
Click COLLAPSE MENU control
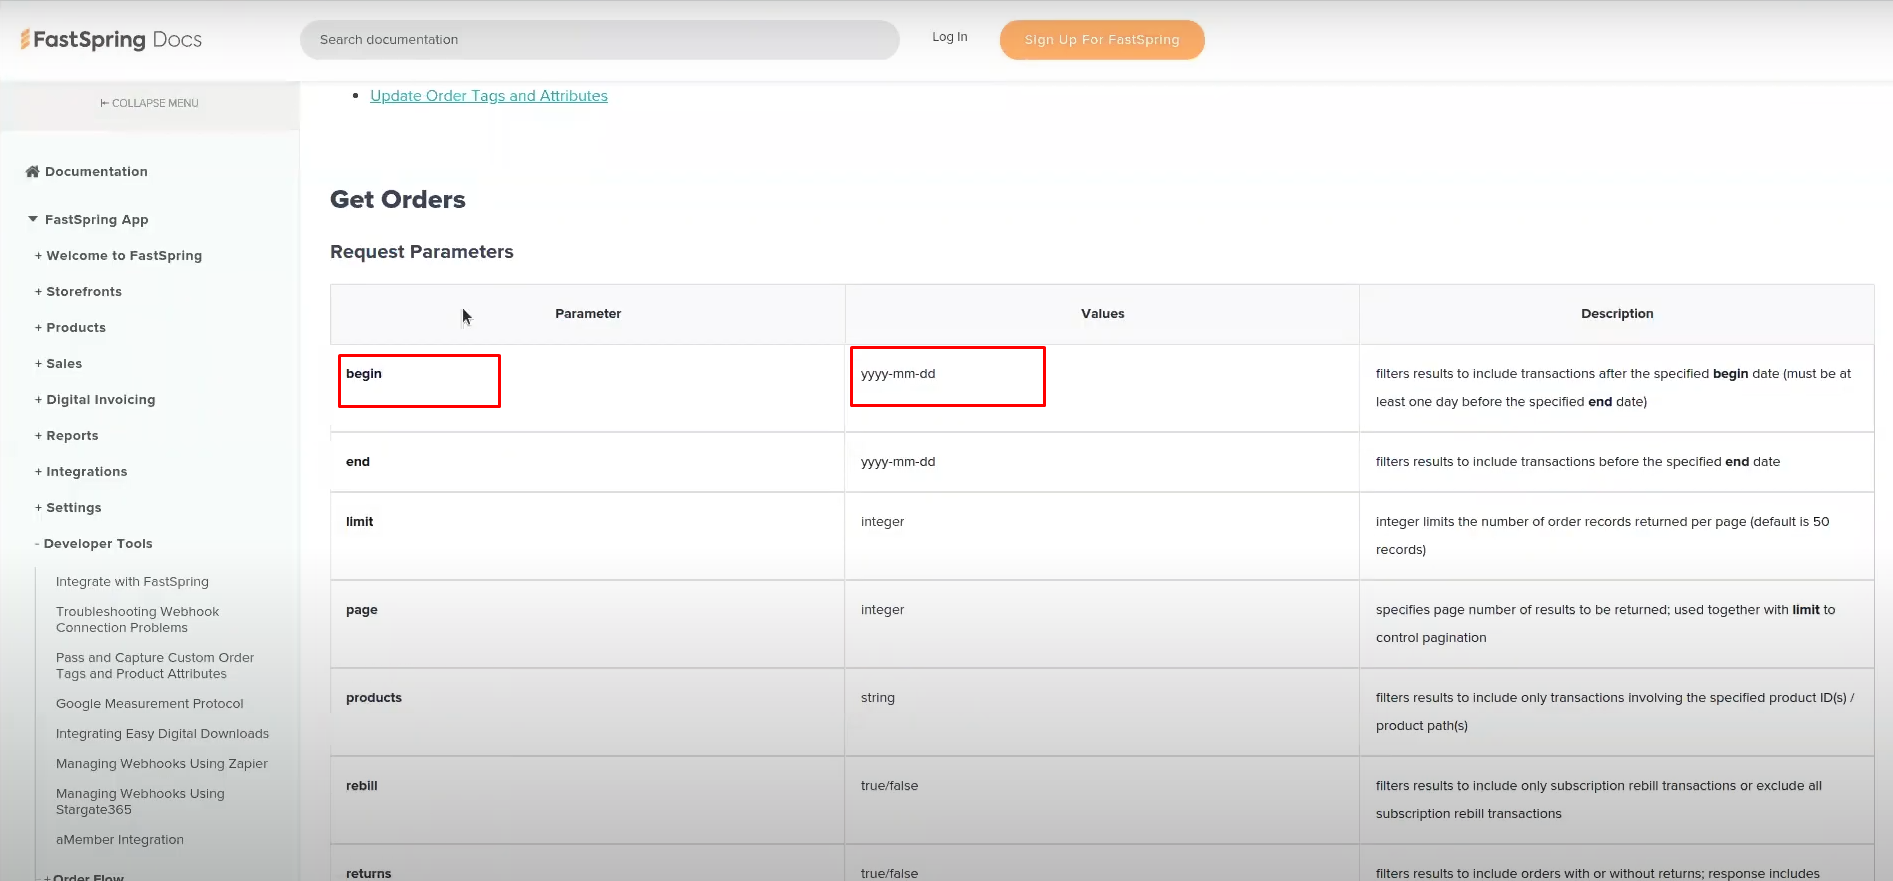[149, 103]
